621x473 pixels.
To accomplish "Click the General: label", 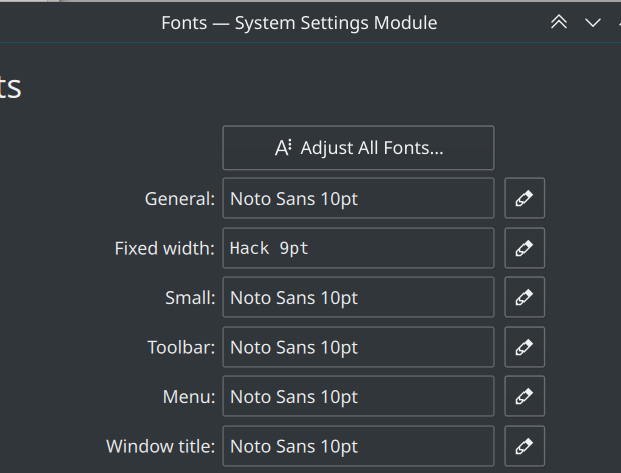I will click(180, 198).
